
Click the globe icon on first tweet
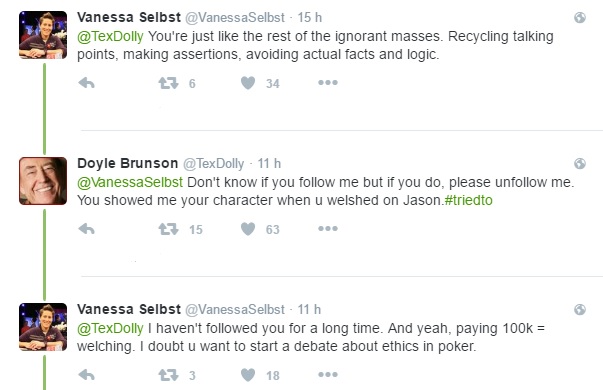(580, 17)
